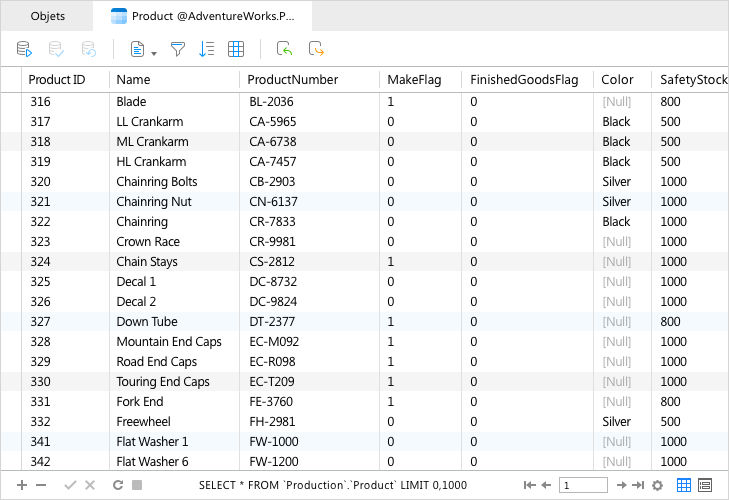Switch to the Objets tab
This screenshot has width=729, height=500.
(x=47, y=16)
